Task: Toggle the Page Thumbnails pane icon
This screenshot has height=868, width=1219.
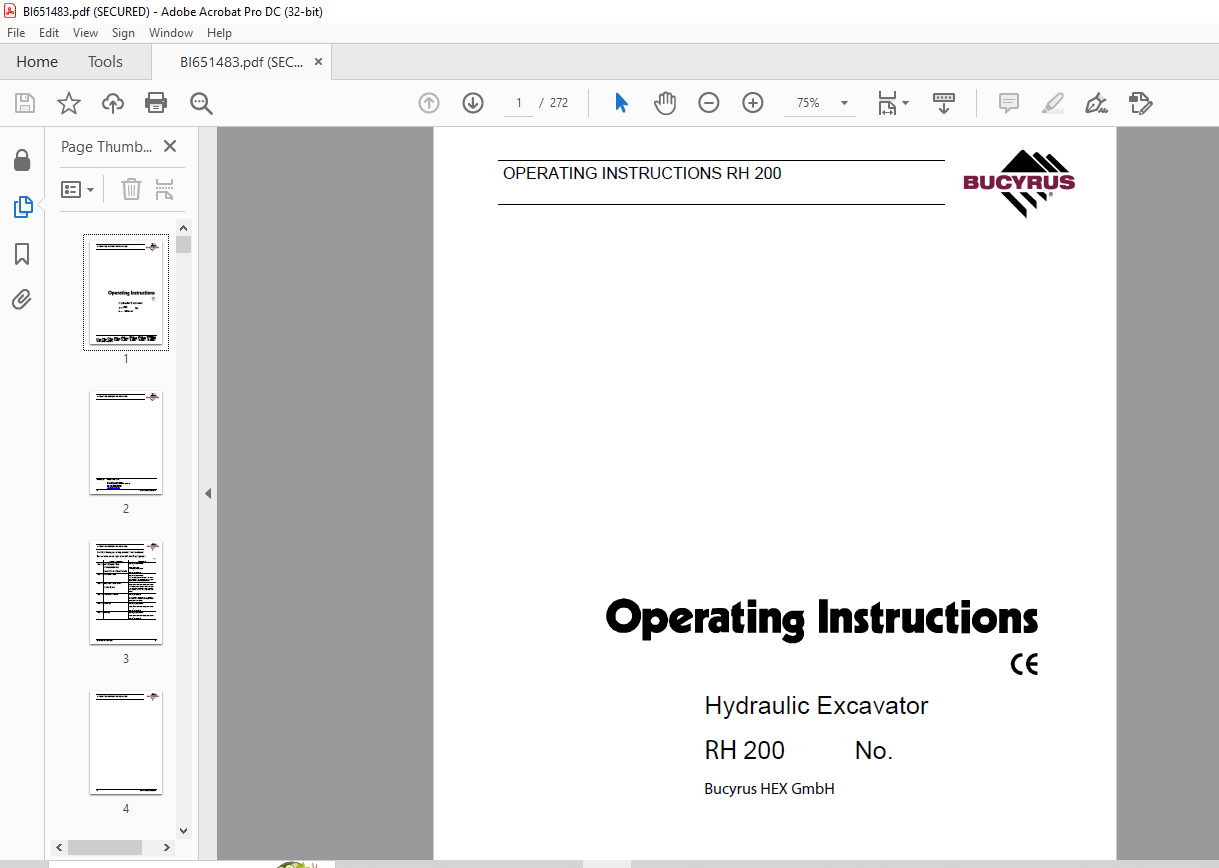Action: pyautogui.click(x=22, y=207)
